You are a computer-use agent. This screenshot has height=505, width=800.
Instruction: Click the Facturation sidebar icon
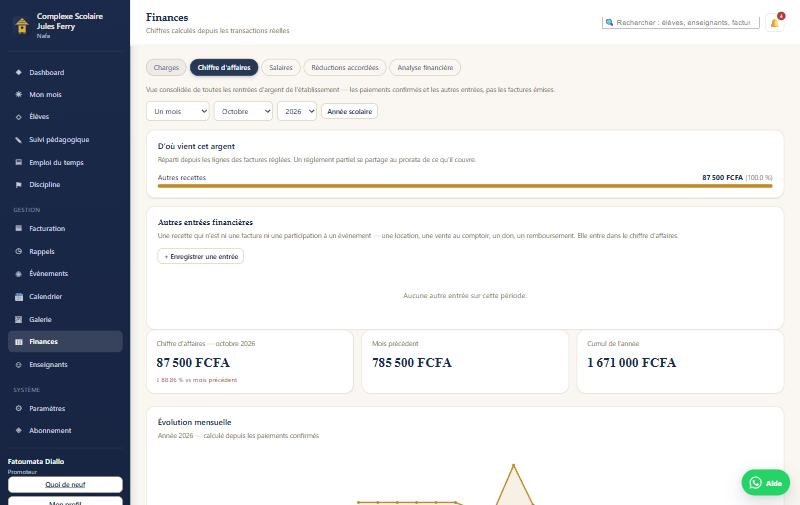18,229
